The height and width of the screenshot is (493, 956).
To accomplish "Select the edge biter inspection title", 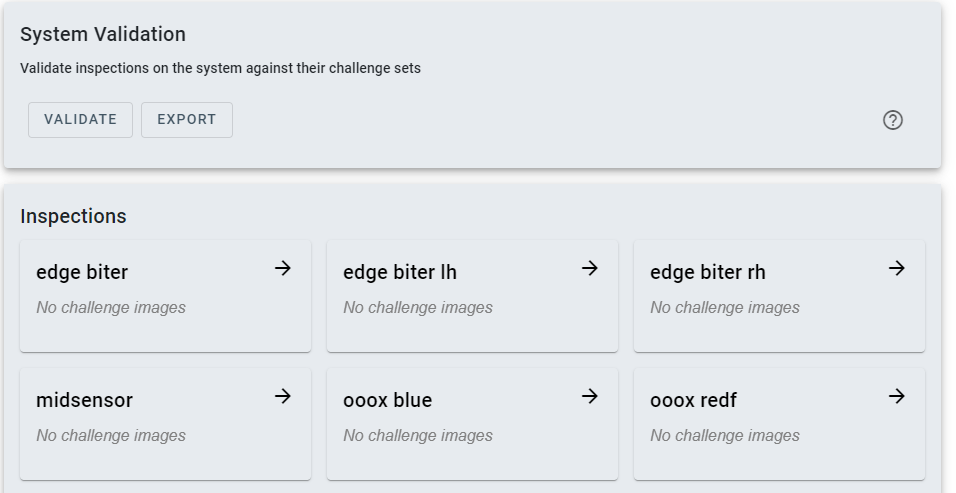I will point(82,272).
